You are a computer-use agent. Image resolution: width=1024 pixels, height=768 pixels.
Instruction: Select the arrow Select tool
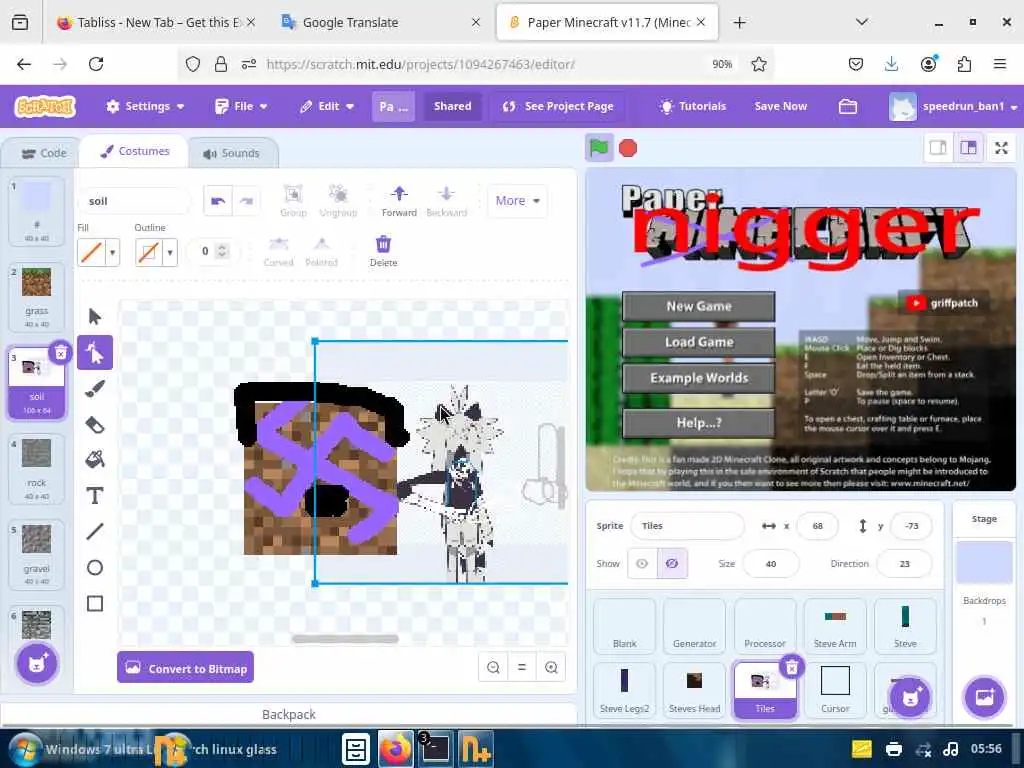click(95, 317)
